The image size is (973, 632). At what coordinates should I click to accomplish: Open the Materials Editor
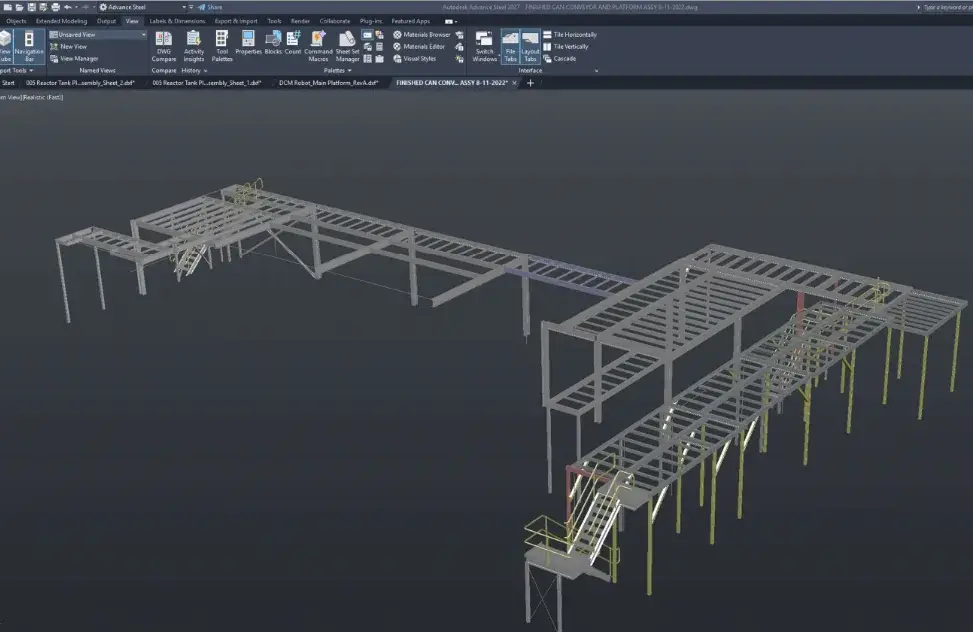[419, 47]
